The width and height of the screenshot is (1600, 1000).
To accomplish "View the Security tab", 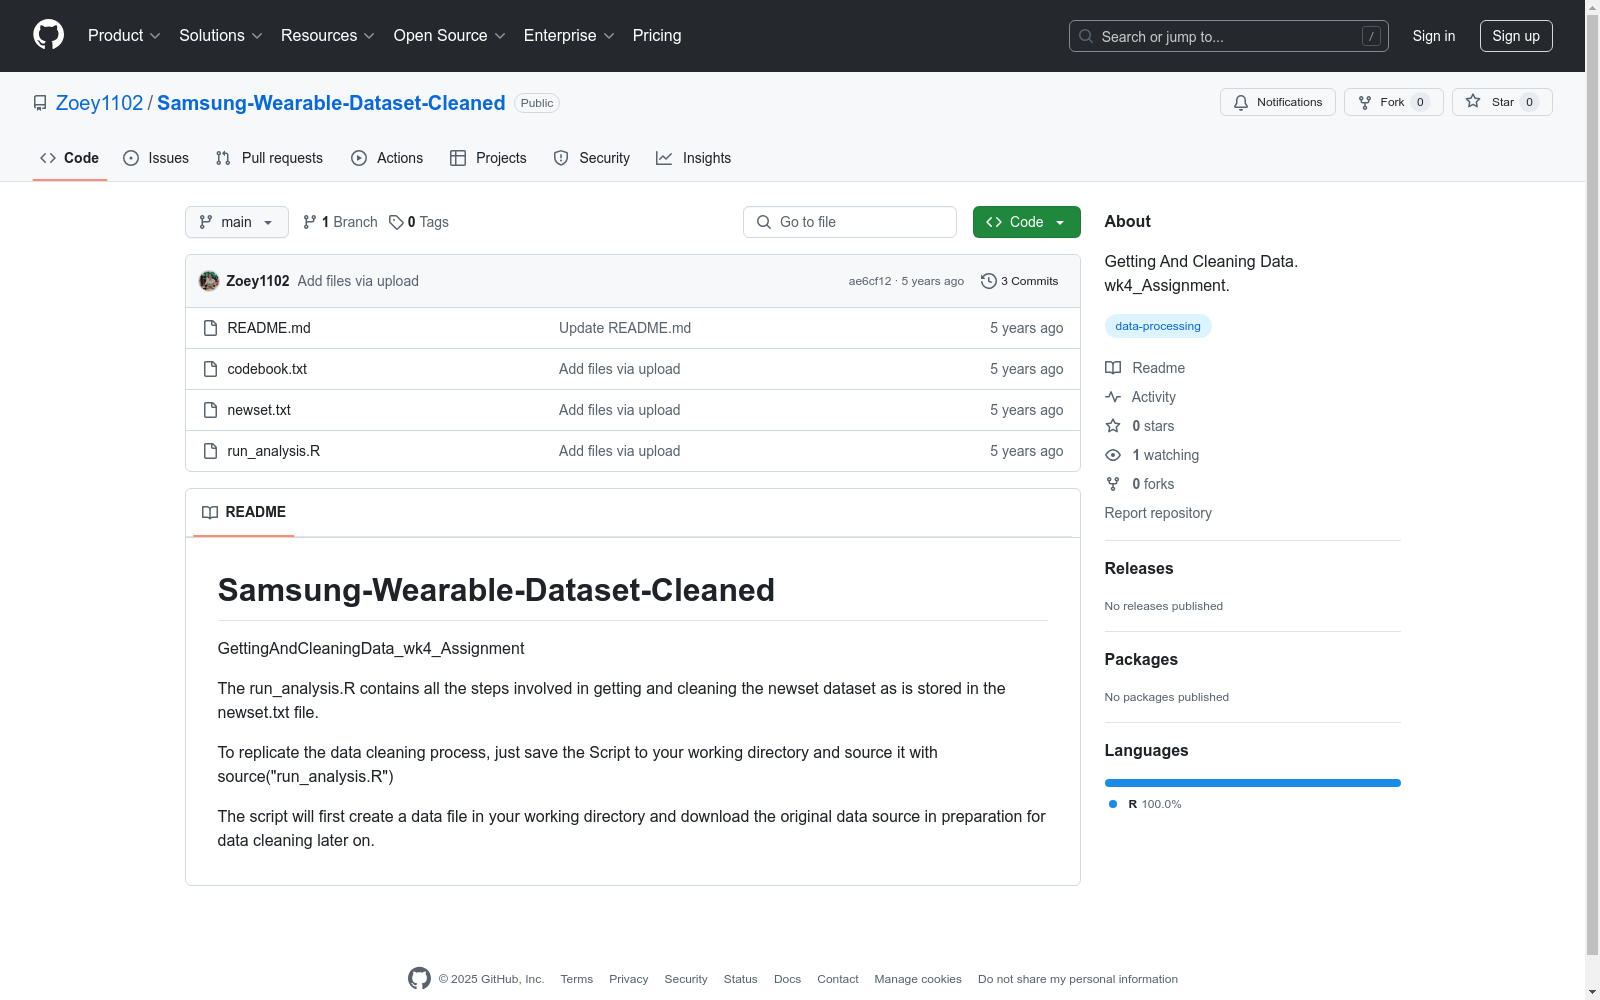I will 592,158.
